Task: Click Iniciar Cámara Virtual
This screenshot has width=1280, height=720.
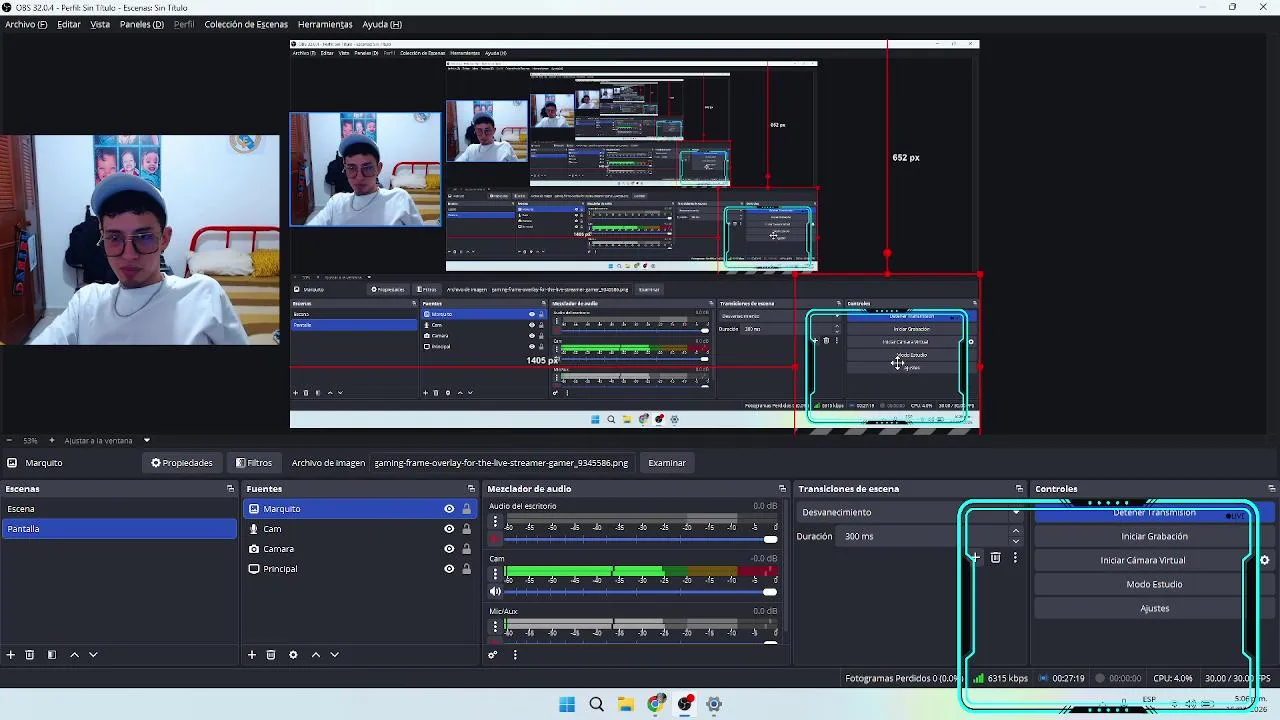Action: coord(1143,560)
